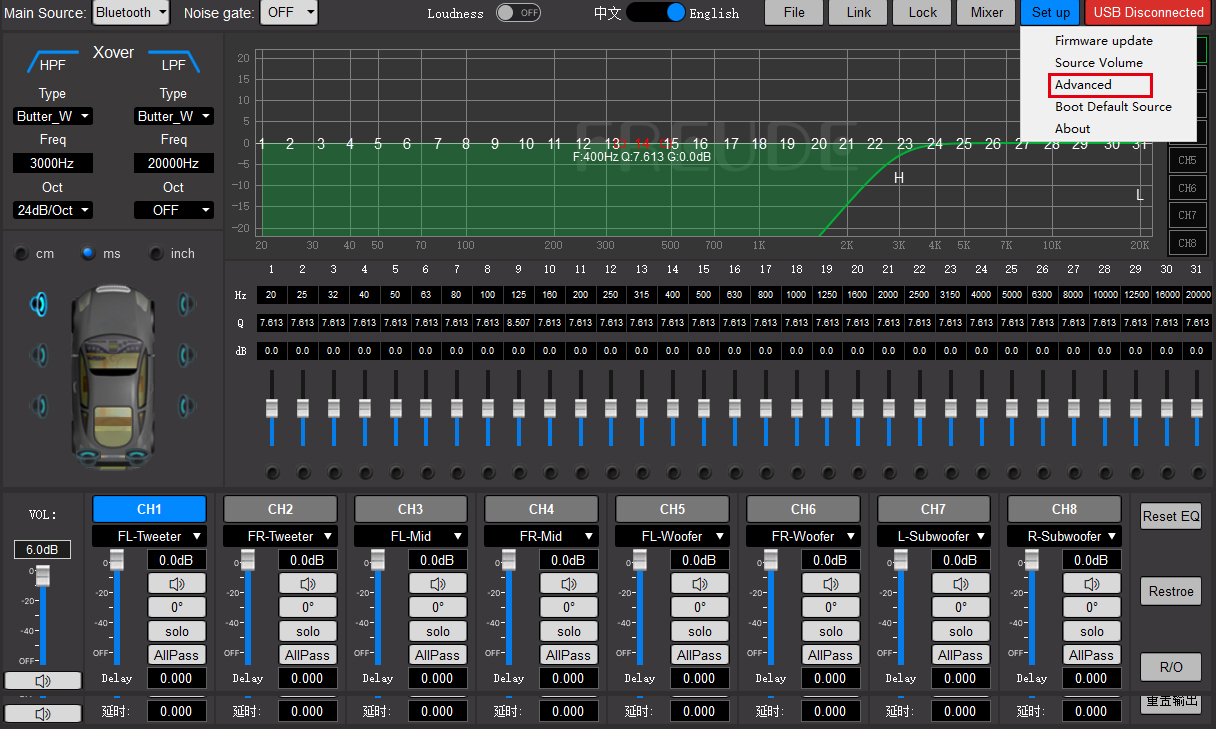1216x729 pixels.
Task: Click the round knob under band 1 slider
Action: click(271, 473)
